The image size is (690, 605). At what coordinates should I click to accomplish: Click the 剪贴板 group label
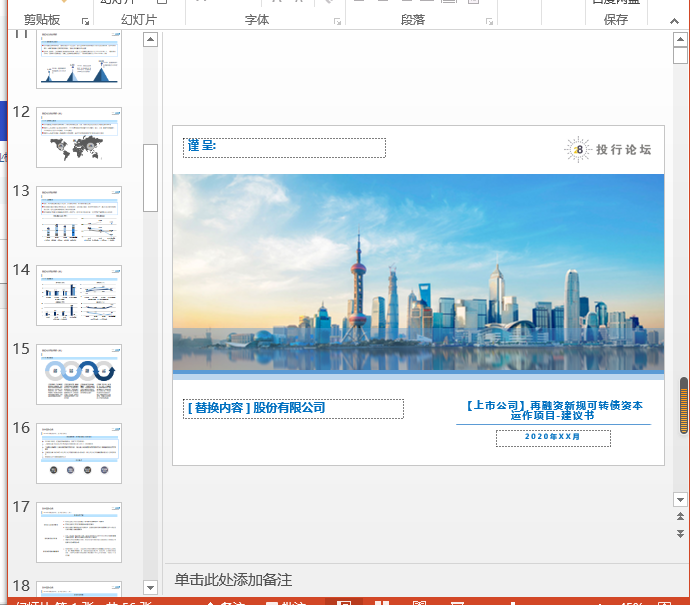pyautogui.click(x=42, y=20)
